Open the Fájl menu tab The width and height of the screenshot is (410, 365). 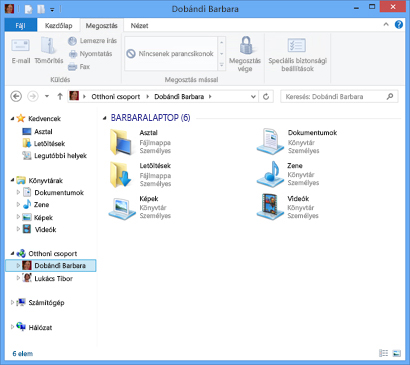21,25
